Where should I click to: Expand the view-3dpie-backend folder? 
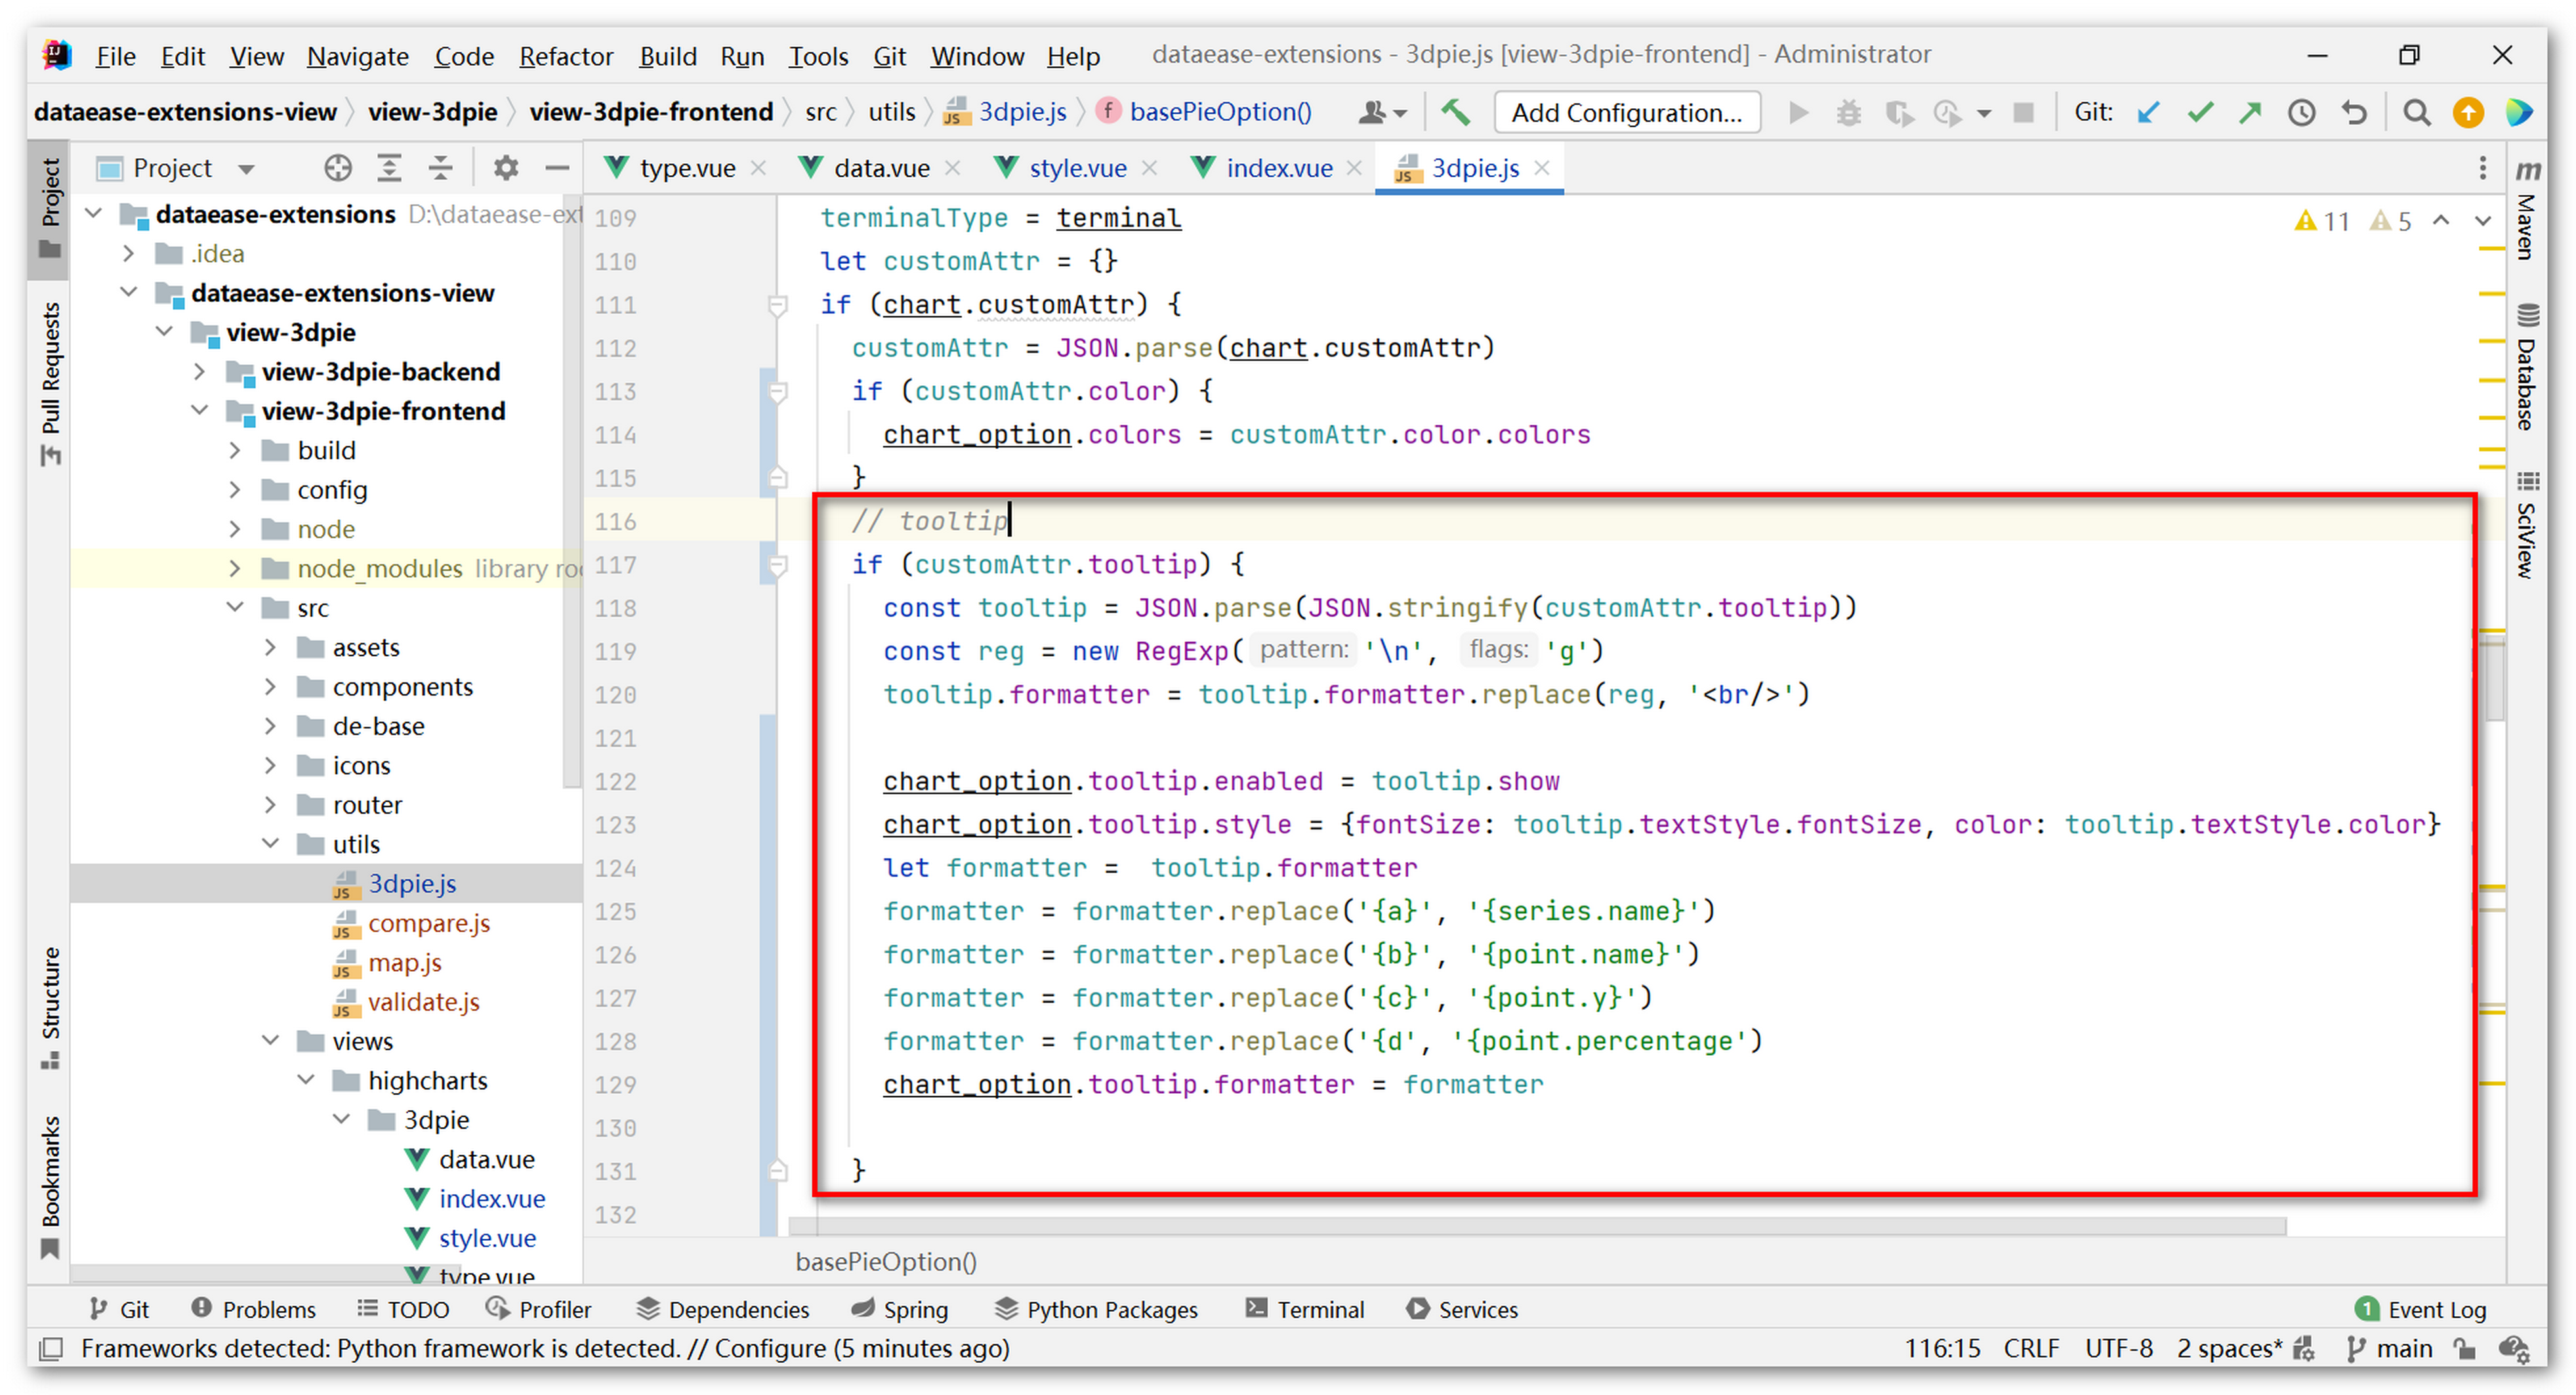200,372
